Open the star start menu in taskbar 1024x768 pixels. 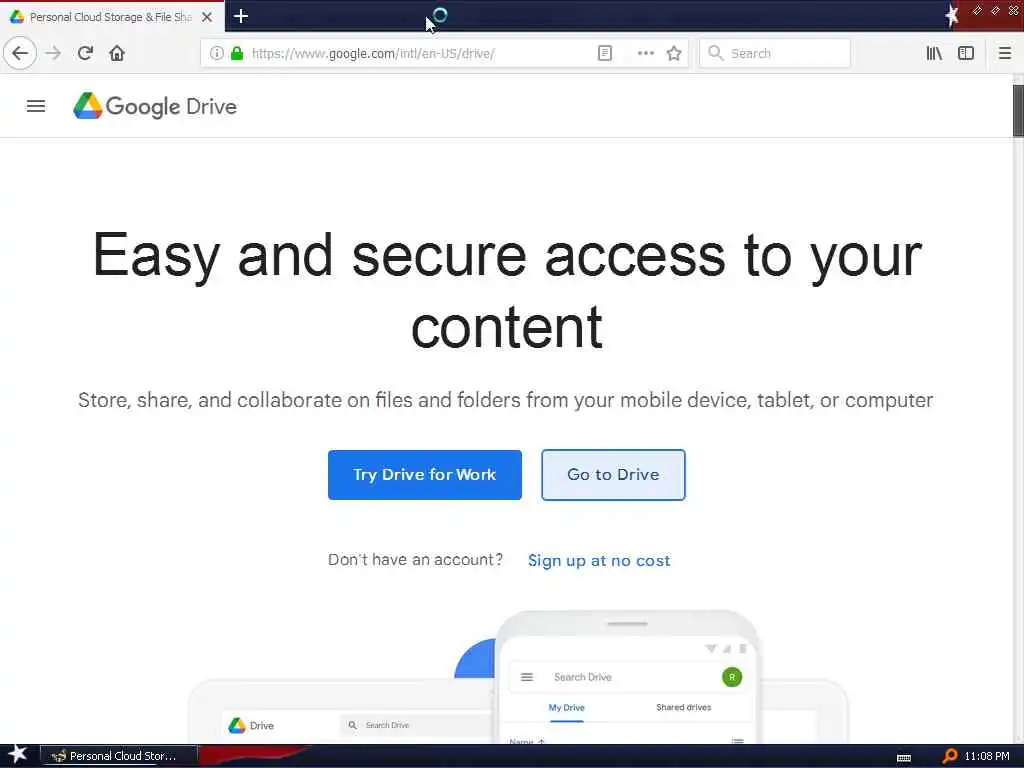(x=17, y=755)
